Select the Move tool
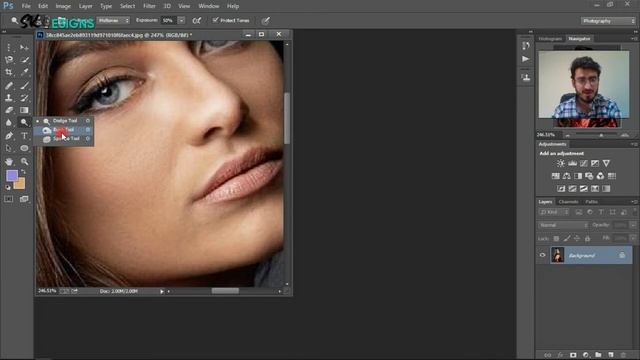The image size is (640, 360). pos(24,48)
